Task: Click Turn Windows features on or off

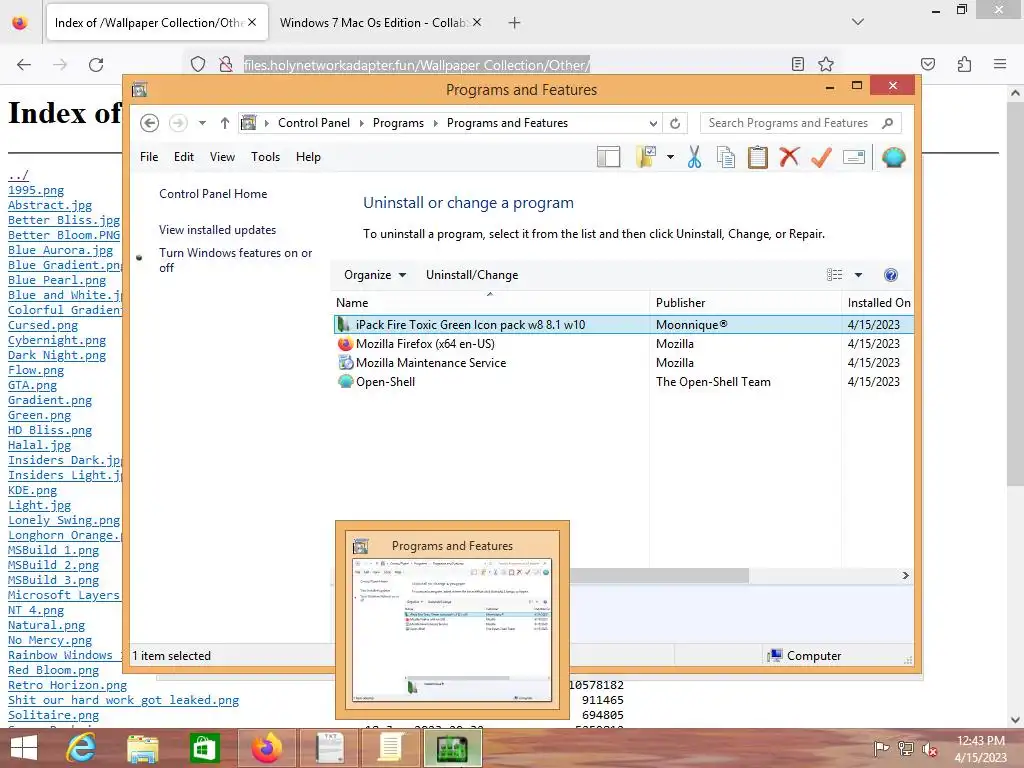Action: 235,260
